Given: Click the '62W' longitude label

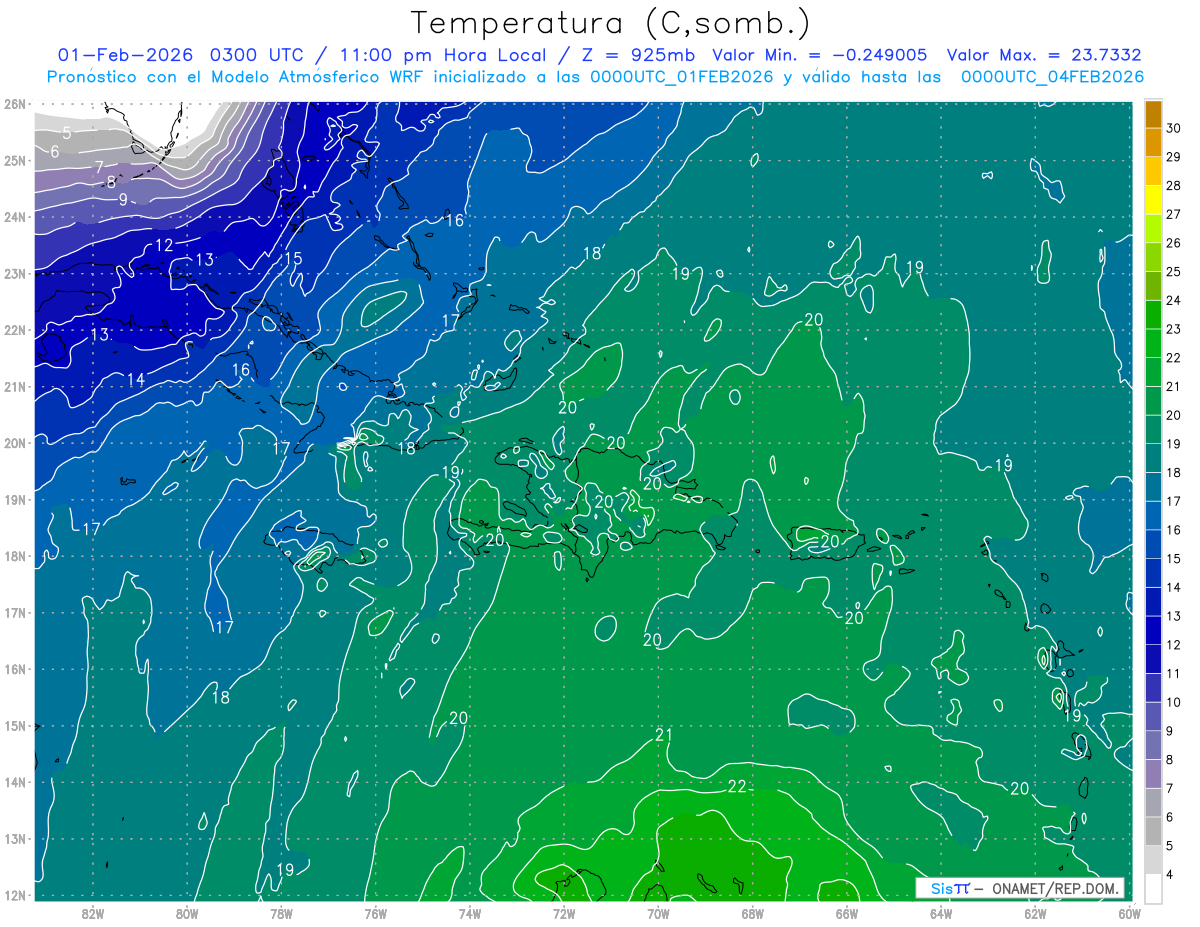Looking at the screenshot, I should pyautogui.click(x=1035, y=913).
